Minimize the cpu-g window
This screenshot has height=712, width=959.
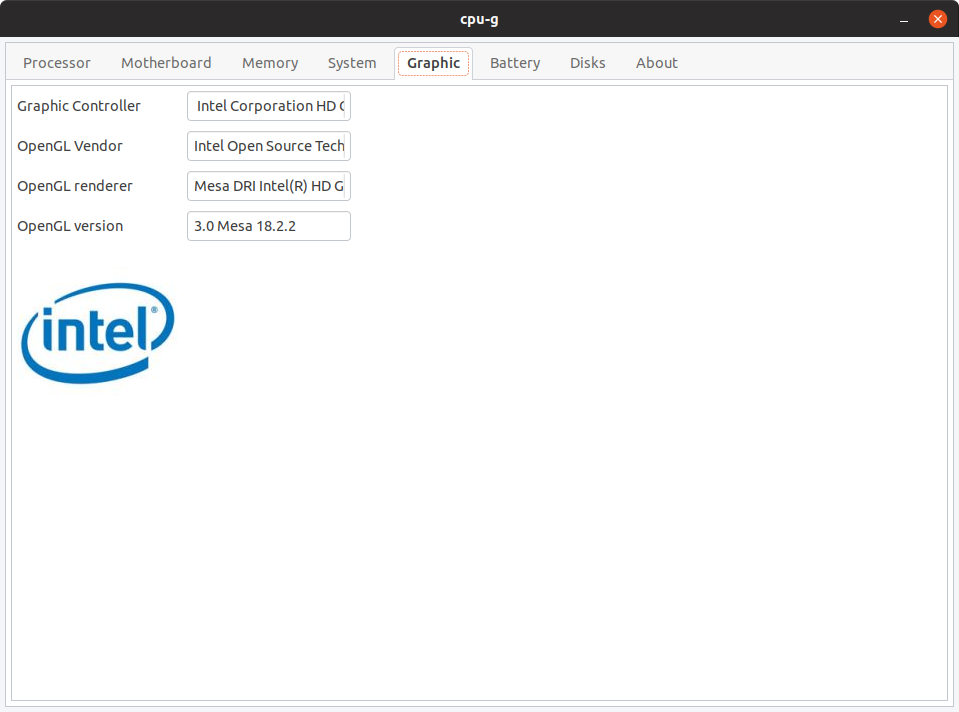(904, 20)
